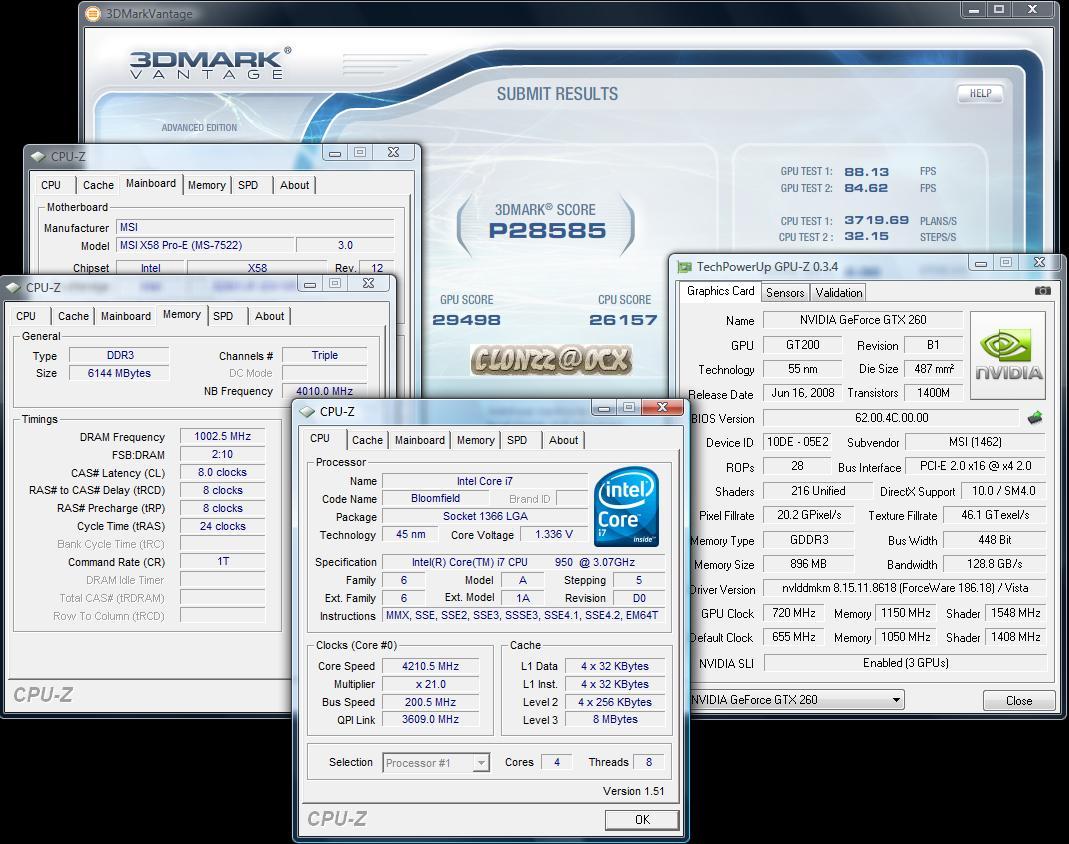Open the Processor #1 selection dropdown
The height and width of the screenshot is (844, 1069).
[481, 763]
